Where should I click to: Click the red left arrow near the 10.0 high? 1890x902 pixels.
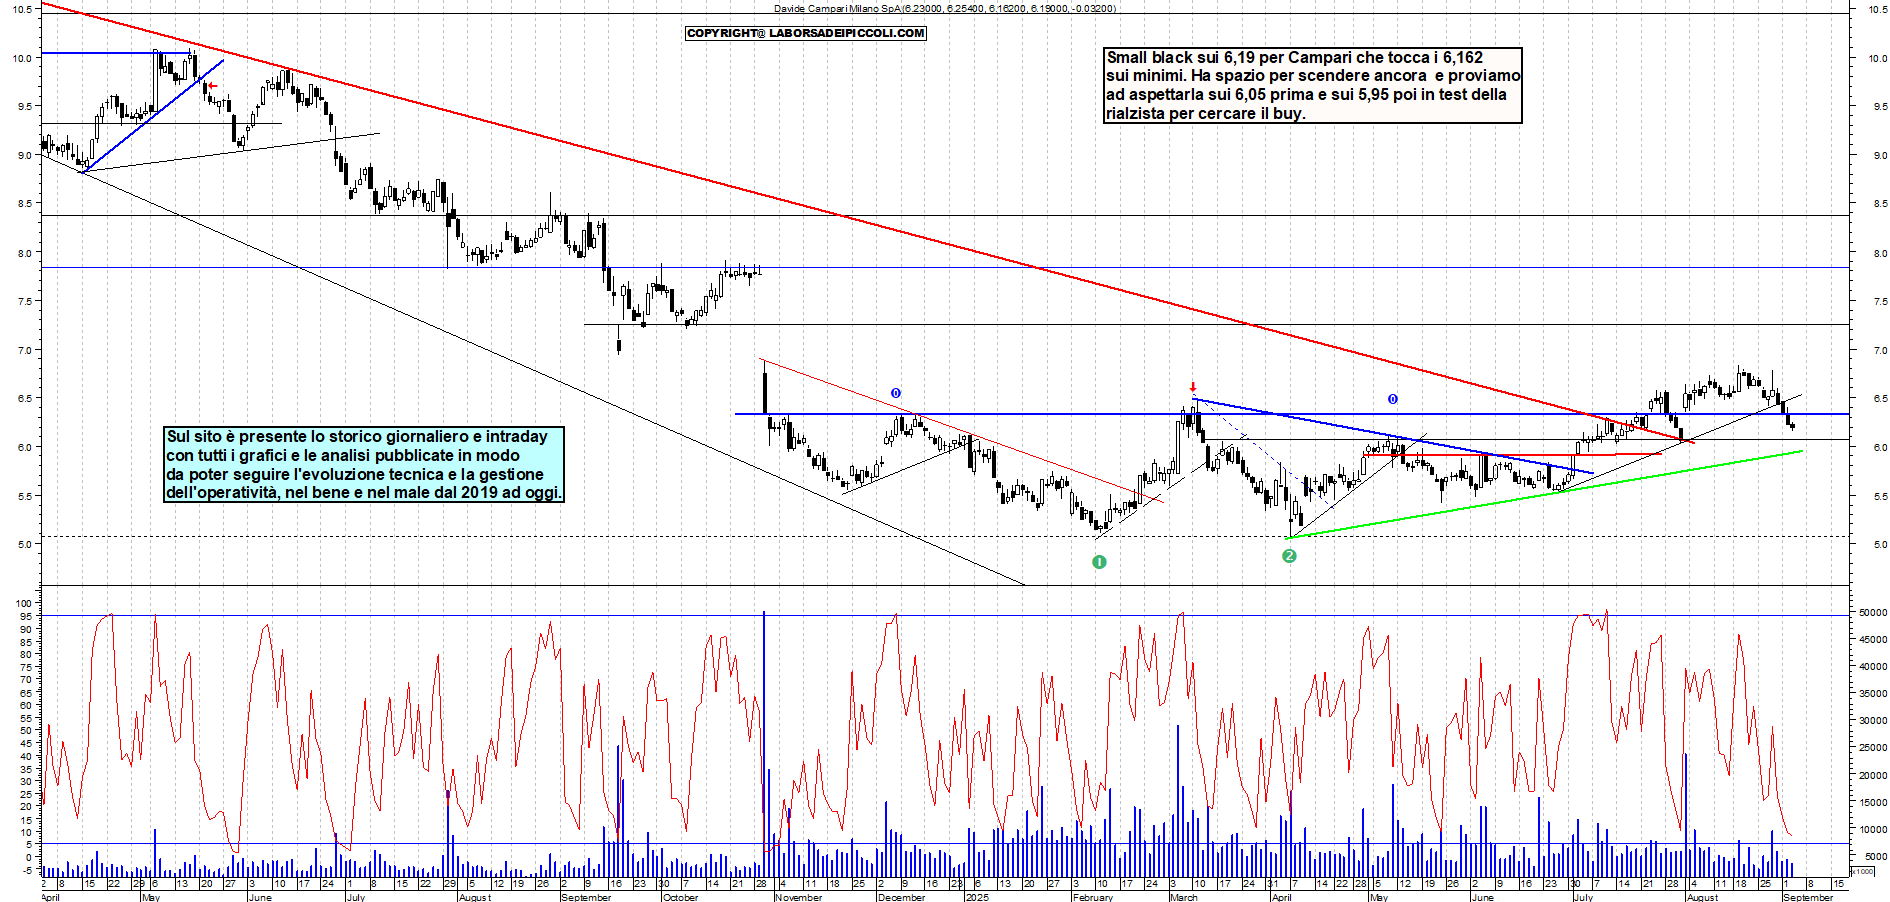tap(212, 86)
